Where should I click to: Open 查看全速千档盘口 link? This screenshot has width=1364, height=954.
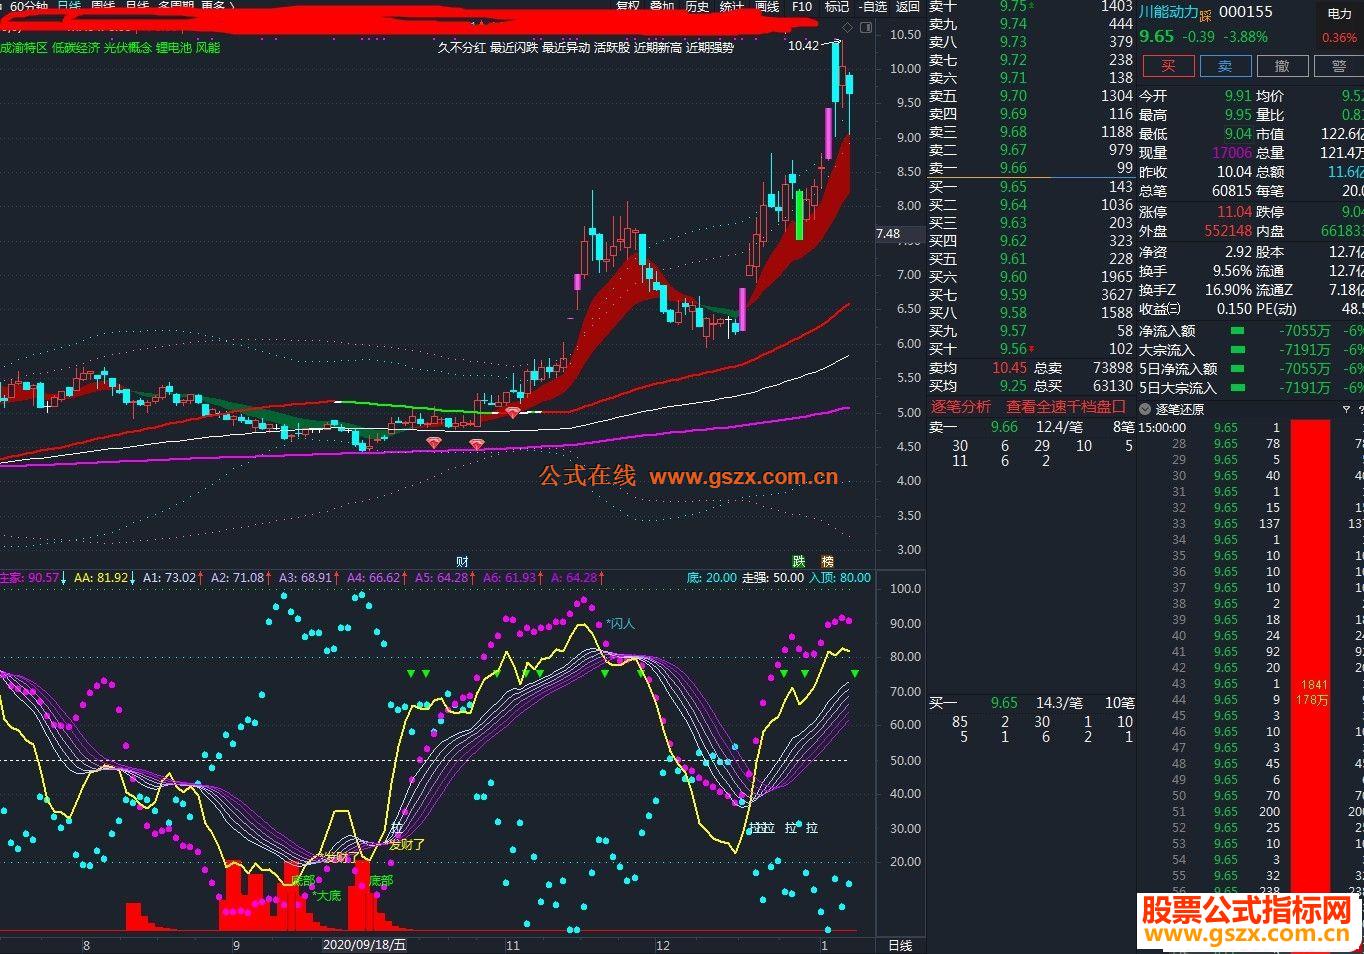point(1066,407)
